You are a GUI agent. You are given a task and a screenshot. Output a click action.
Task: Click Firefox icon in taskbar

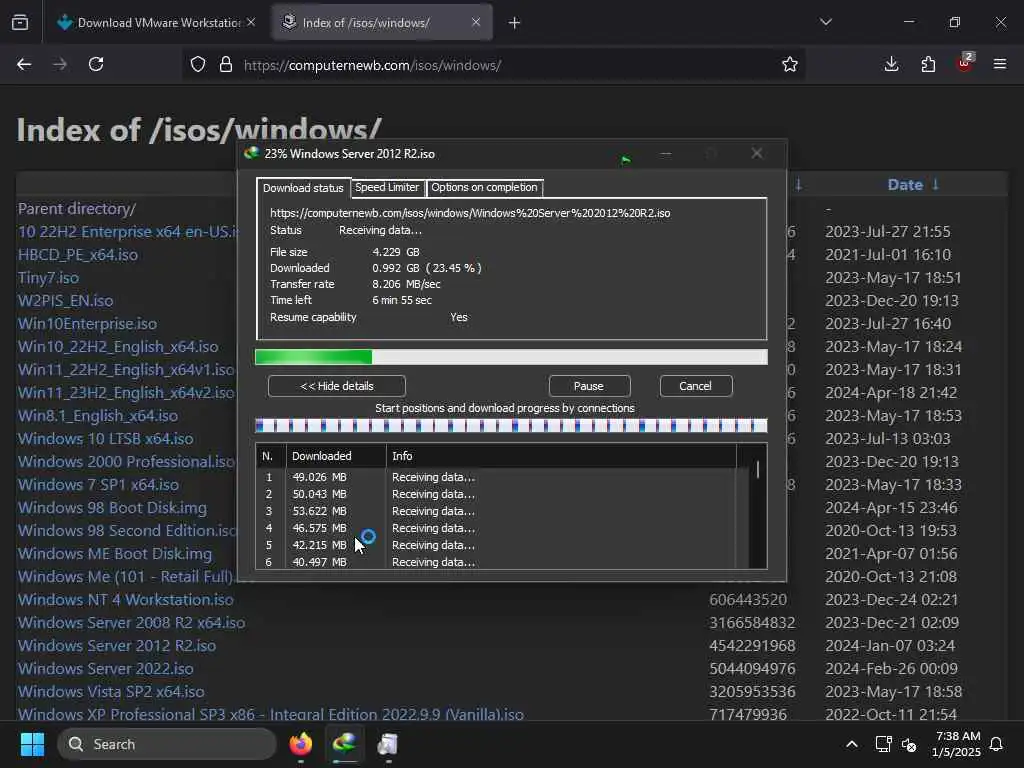[x=301, y=744]
